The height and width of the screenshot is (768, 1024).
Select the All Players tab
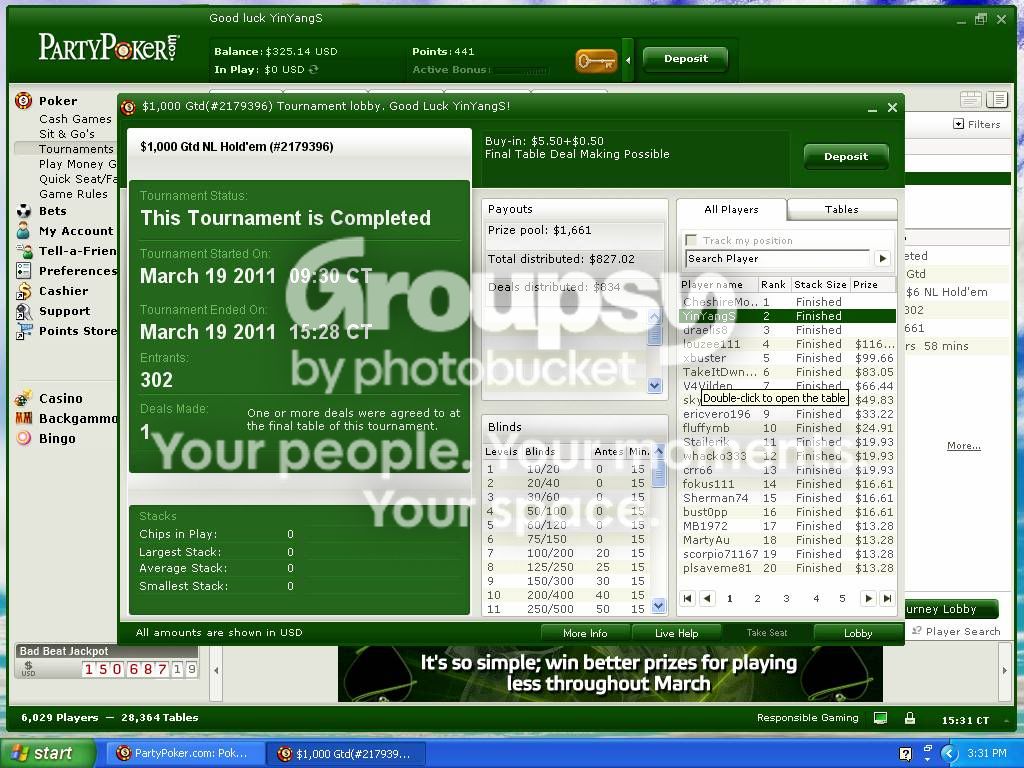[731, 210]
